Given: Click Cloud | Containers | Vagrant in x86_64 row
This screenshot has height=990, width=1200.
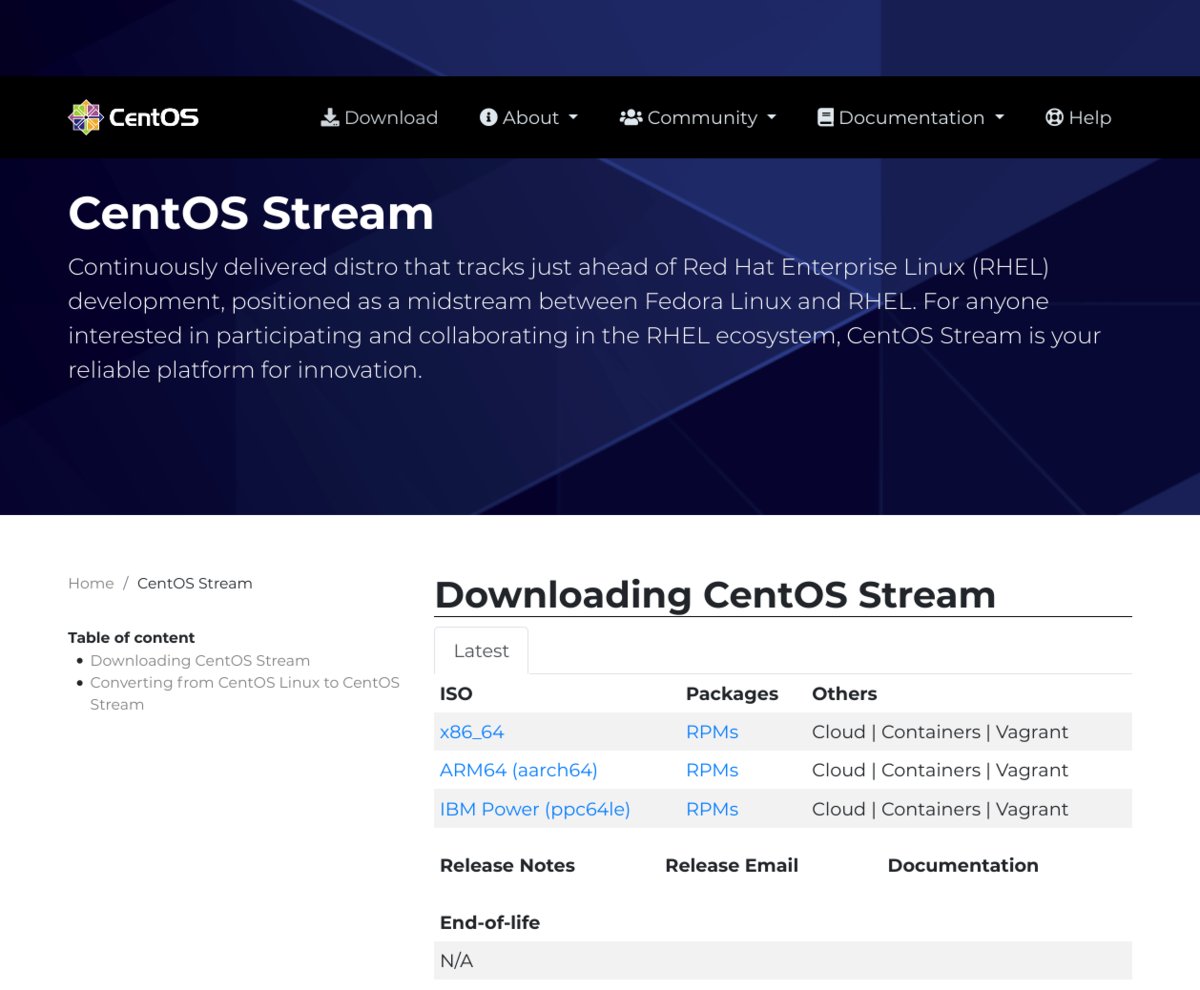Looking at the screenshot, I should (940, 732).
